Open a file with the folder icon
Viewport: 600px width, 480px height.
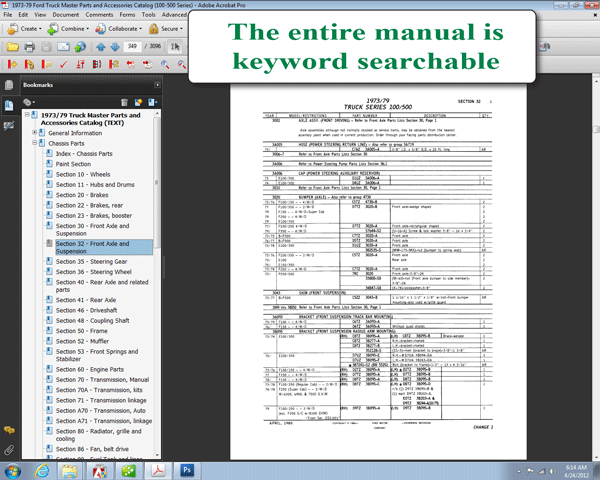click(12, 47)
